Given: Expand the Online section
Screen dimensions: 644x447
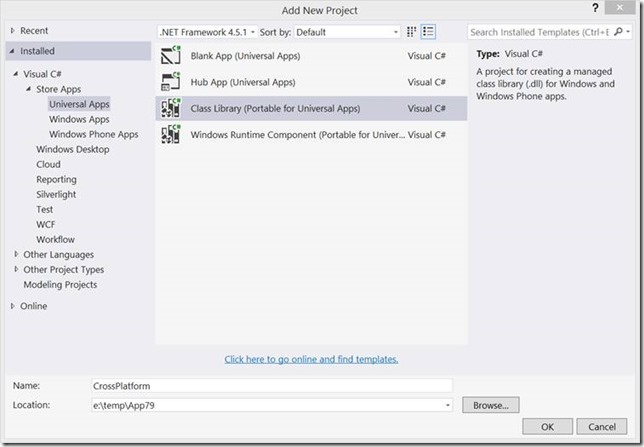Looking at the screenshot, I should 13,306.
